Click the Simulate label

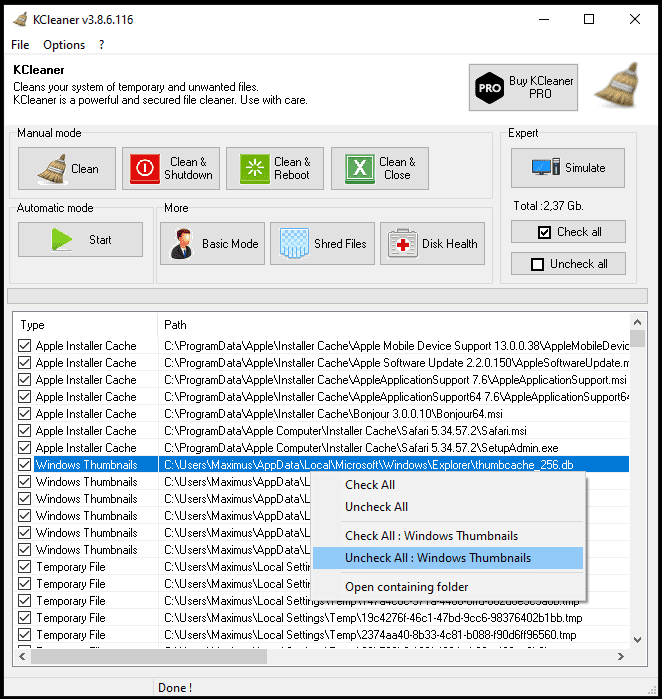tap(585, 168)
